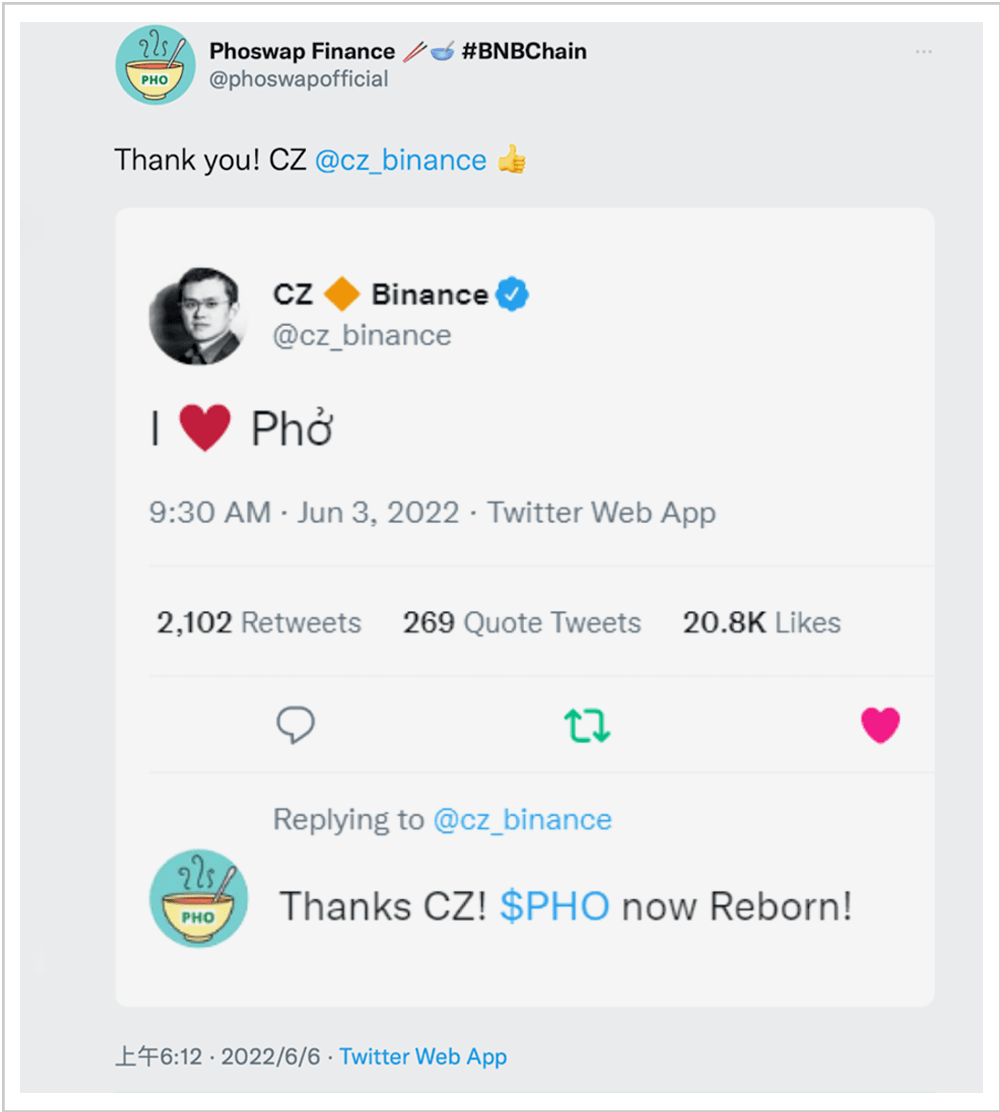1000x1112 pixels.
Task: Click the @cz_binance link after "Replying to"
Action: pos(522,820)
